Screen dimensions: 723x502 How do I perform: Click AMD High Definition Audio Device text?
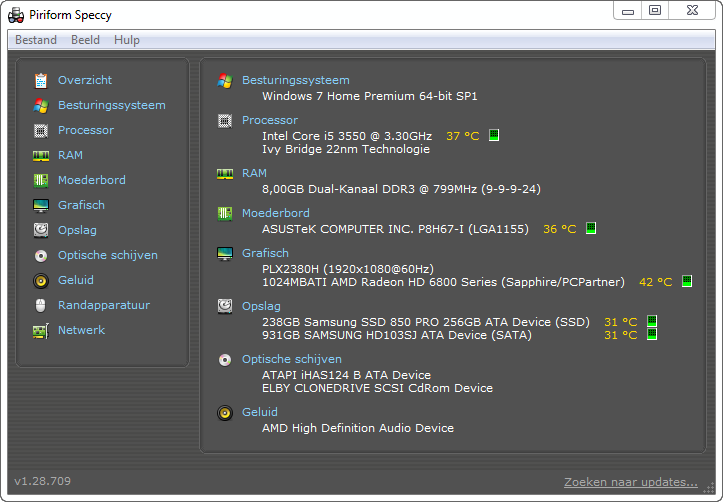[x=358, y=428]
